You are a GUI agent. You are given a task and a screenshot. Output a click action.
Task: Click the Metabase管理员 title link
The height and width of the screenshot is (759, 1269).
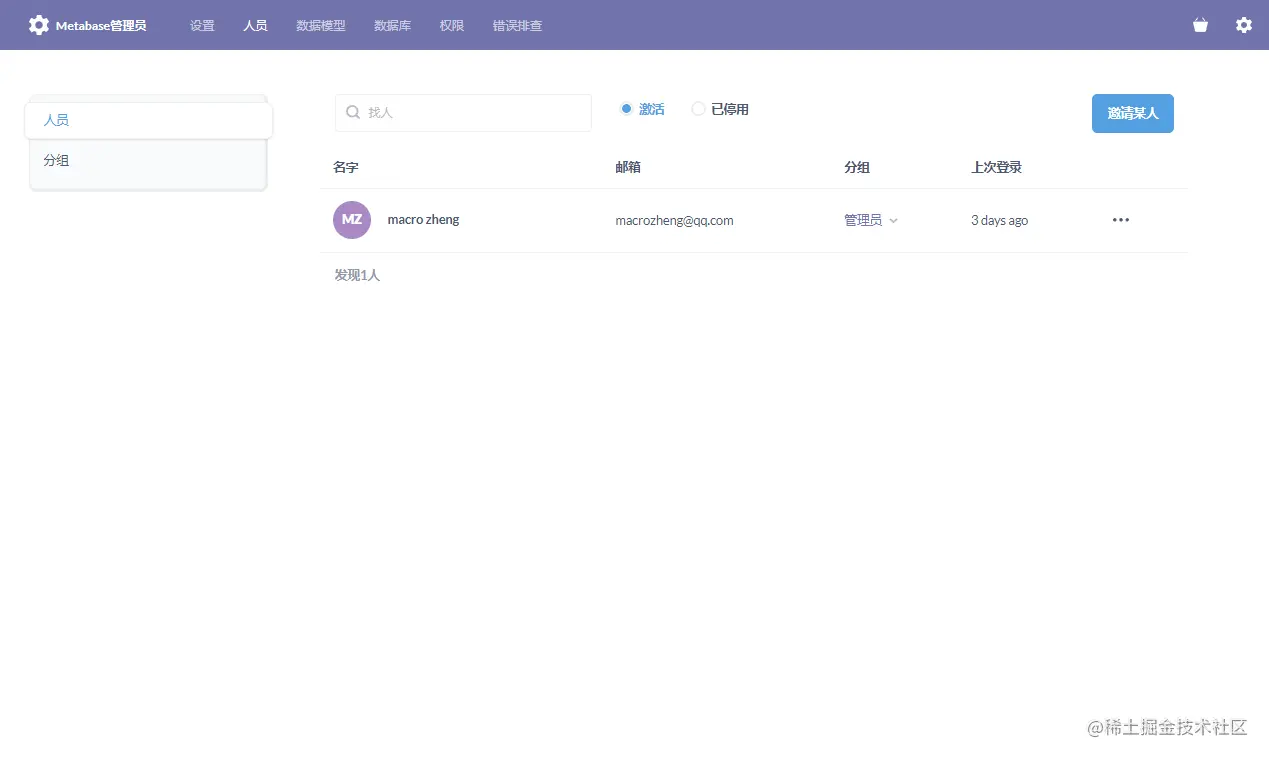point(101,26)
